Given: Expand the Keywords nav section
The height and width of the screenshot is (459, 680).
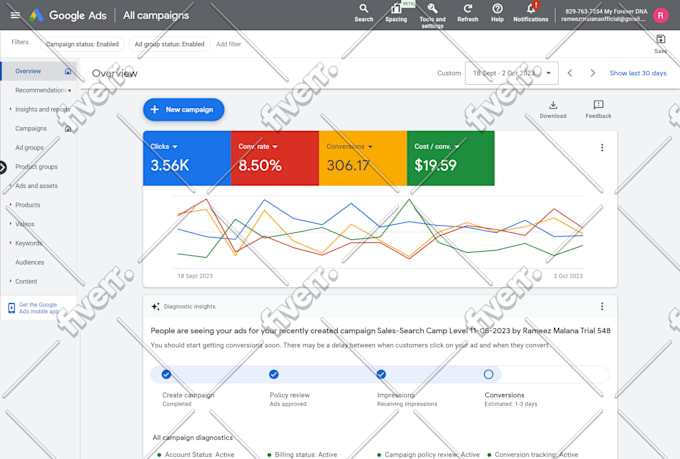Looking at the screenshot, I should (10, 243).
